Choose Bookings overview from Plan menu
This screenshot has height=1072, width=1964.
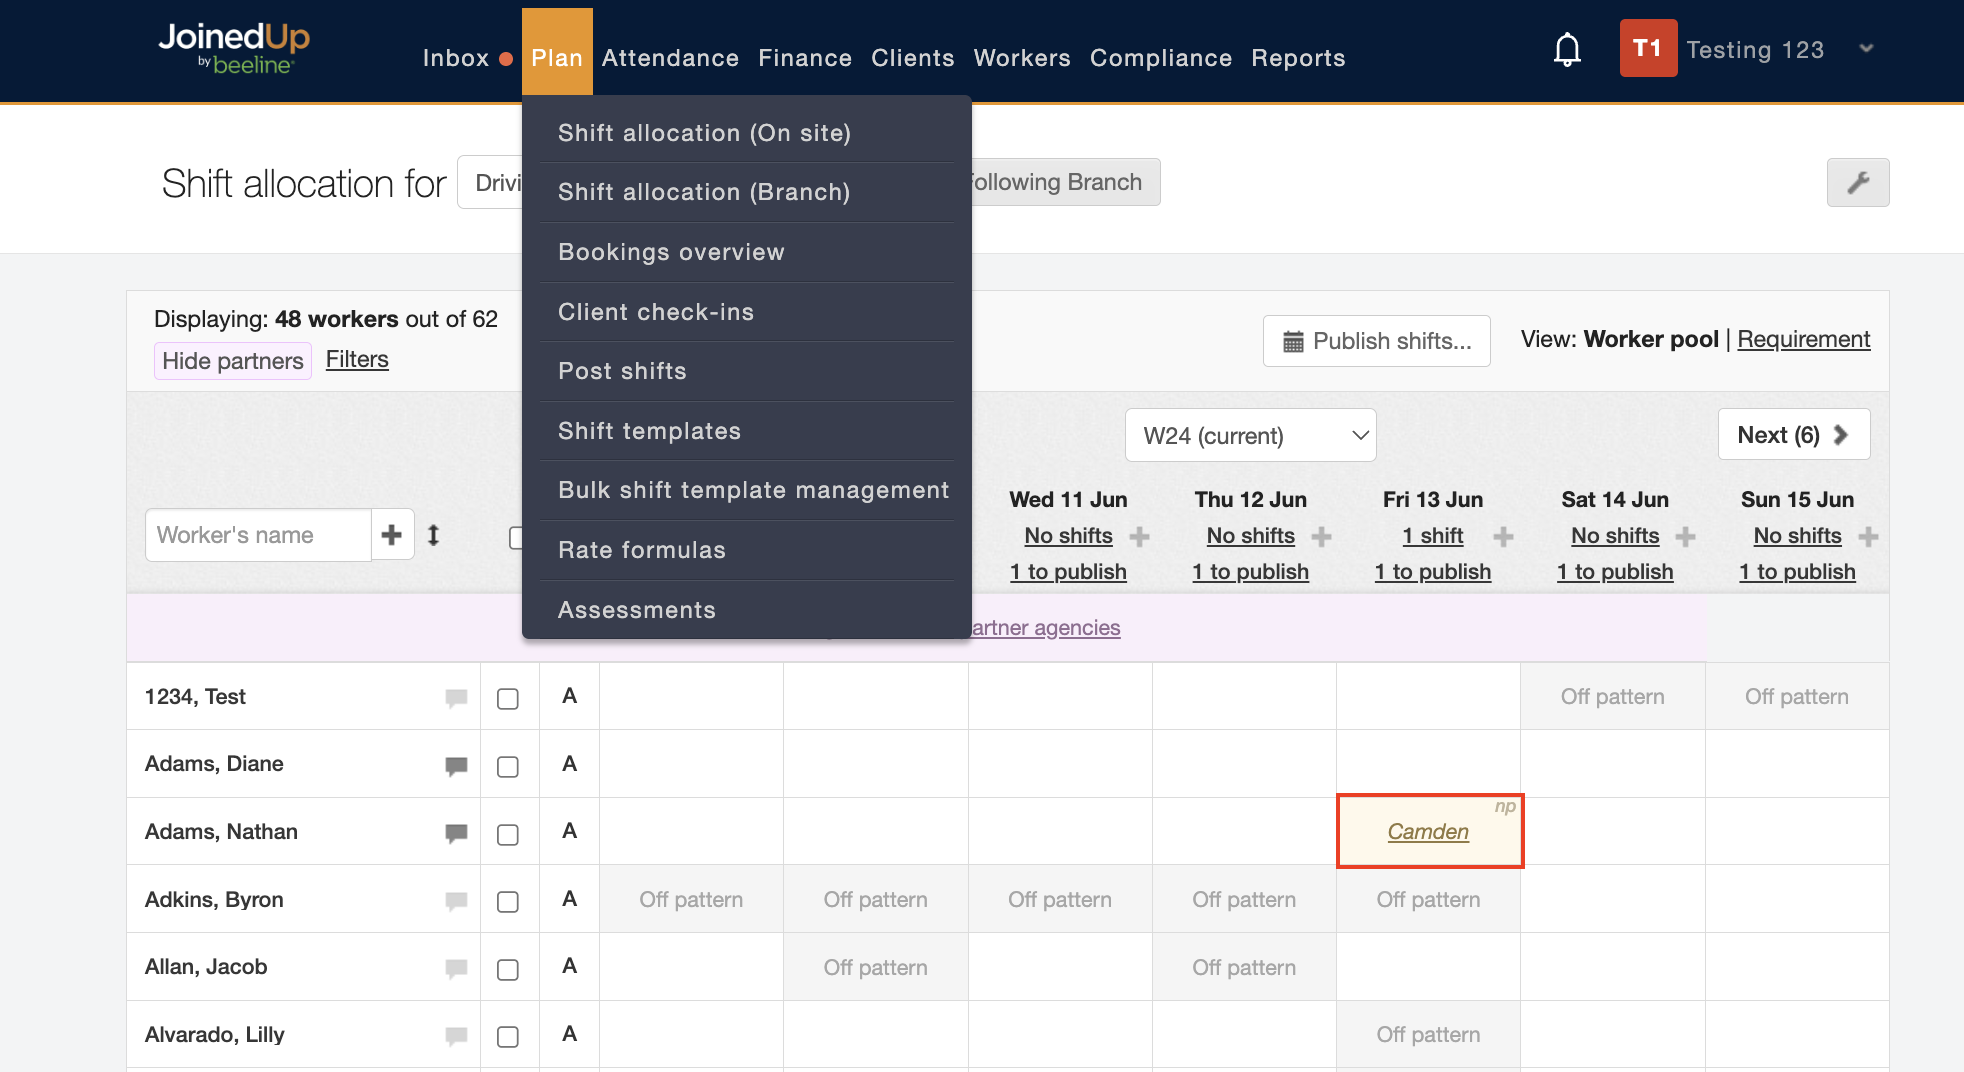point(671,252)
